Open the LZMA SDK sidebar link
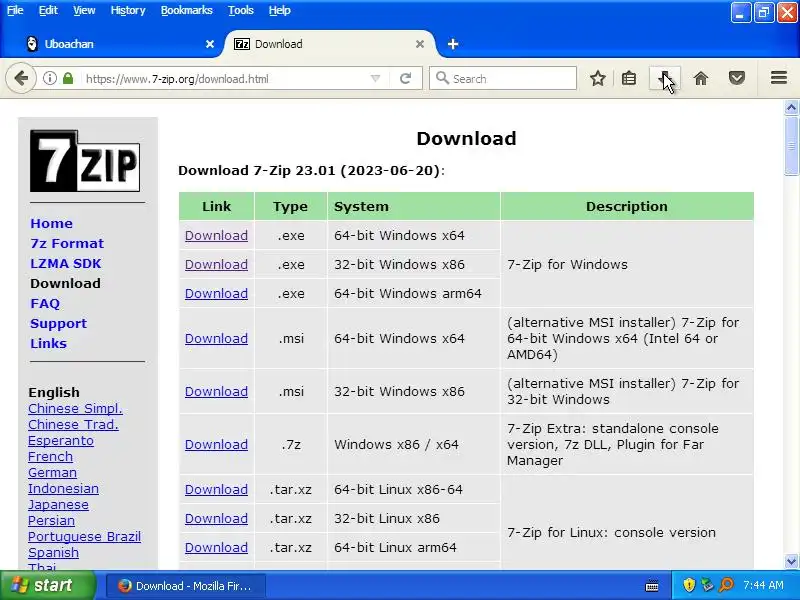The width and height of the screenshot is (800, 600). tap(66, 264)
